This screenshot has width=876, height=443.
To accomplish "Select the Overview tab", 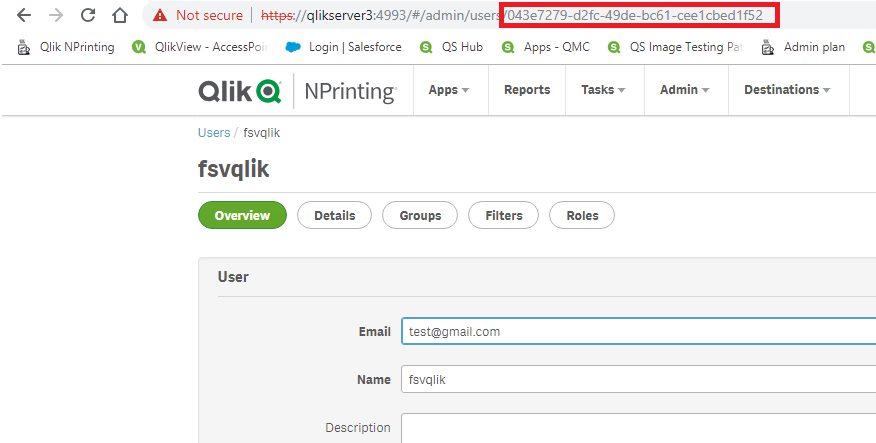I will pos(242,216).
